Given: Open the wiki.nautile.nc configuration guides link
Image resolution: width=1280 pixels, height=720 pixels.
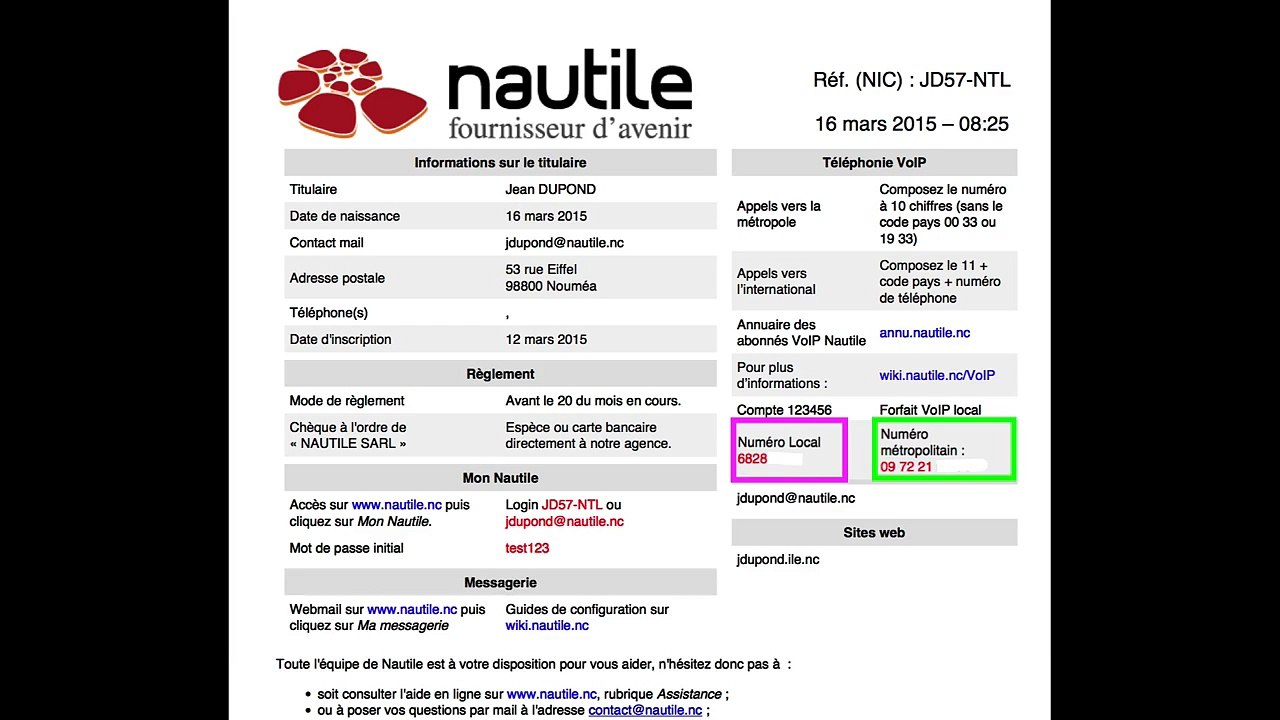Looking at the screenshot, I should [547, 625].
